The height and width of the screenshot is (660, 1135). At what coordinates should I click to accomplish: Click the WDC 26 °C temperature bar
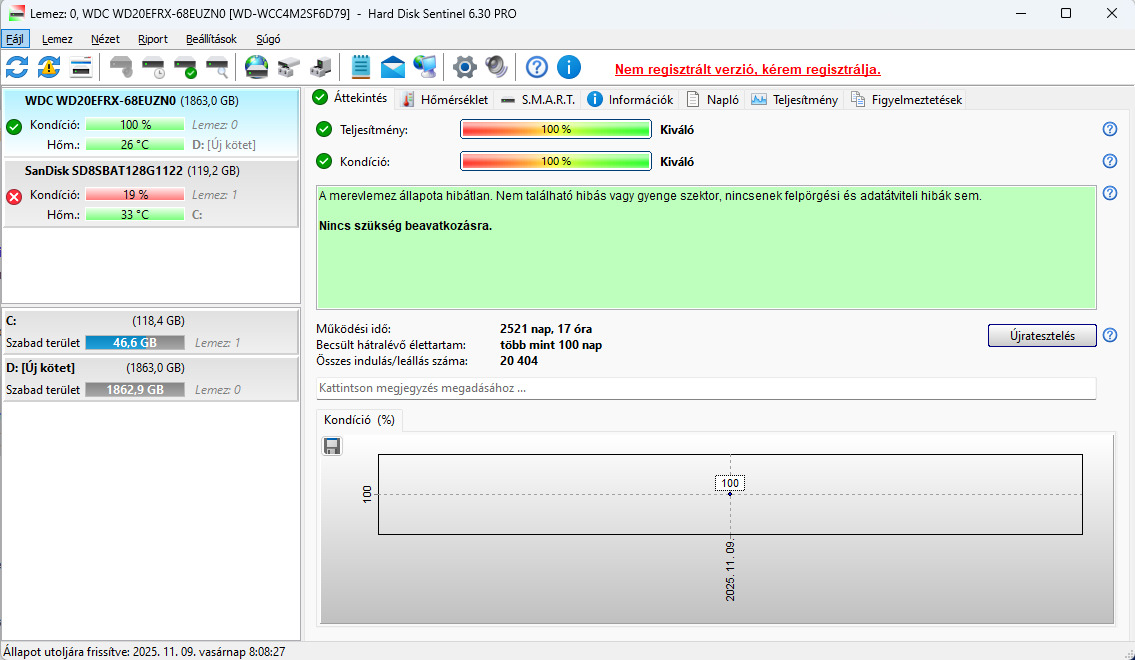point(135,145)
